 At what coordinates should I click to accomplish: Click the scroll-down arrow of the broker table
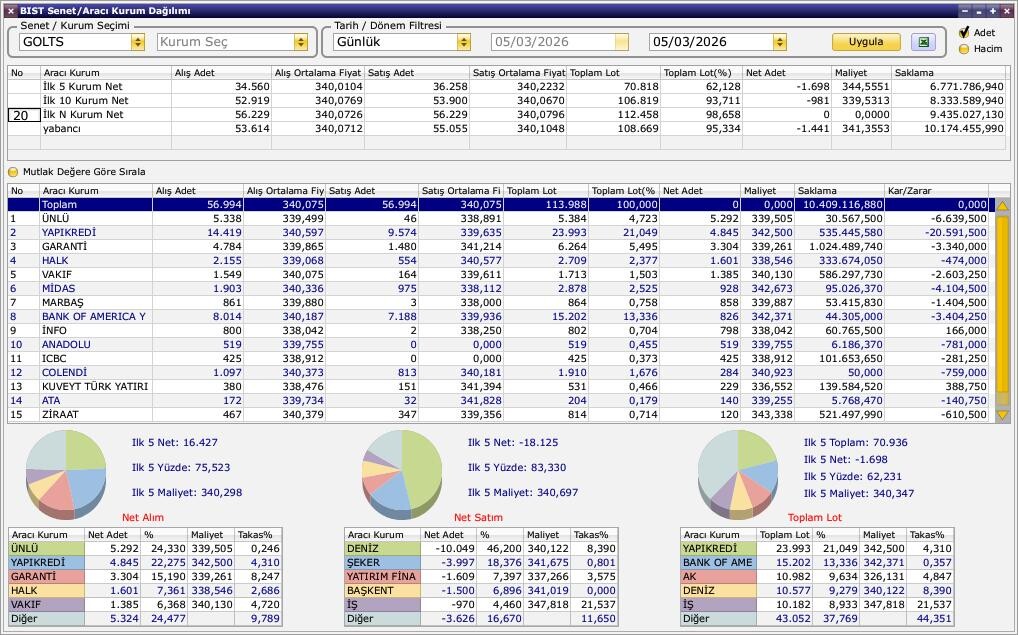(1002, 415)
